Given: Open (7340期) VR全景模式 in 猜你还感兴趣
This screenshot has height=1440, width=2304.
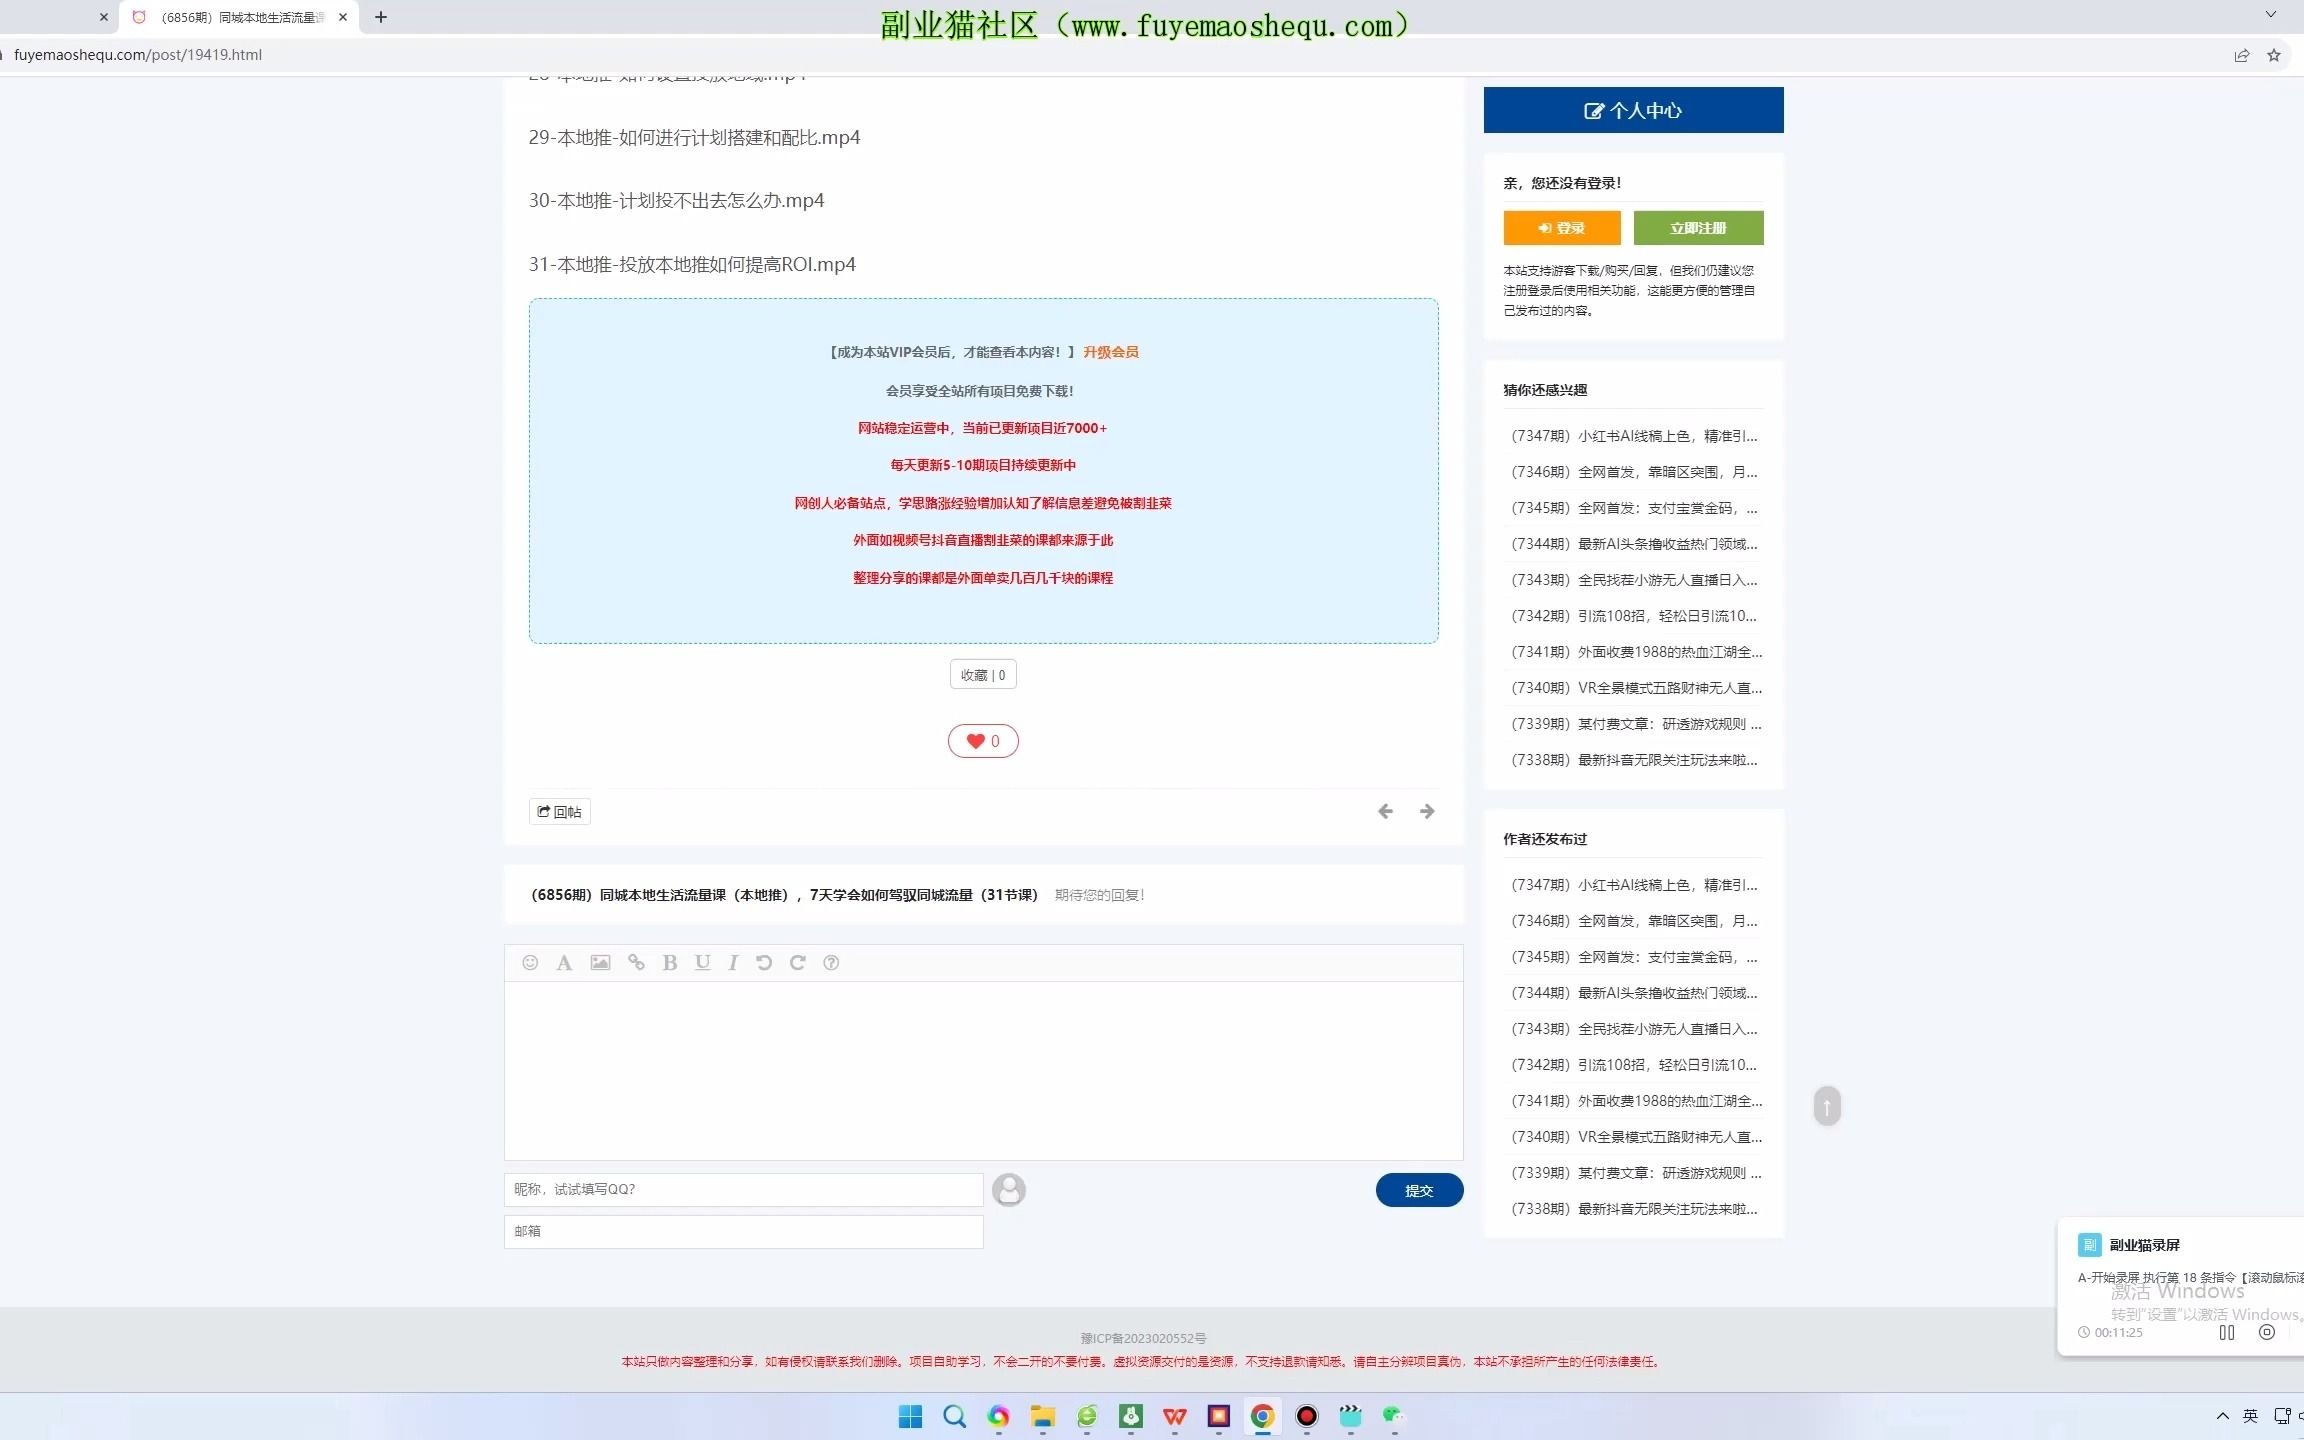Looking at the screenshot, I should [1636, 688].
